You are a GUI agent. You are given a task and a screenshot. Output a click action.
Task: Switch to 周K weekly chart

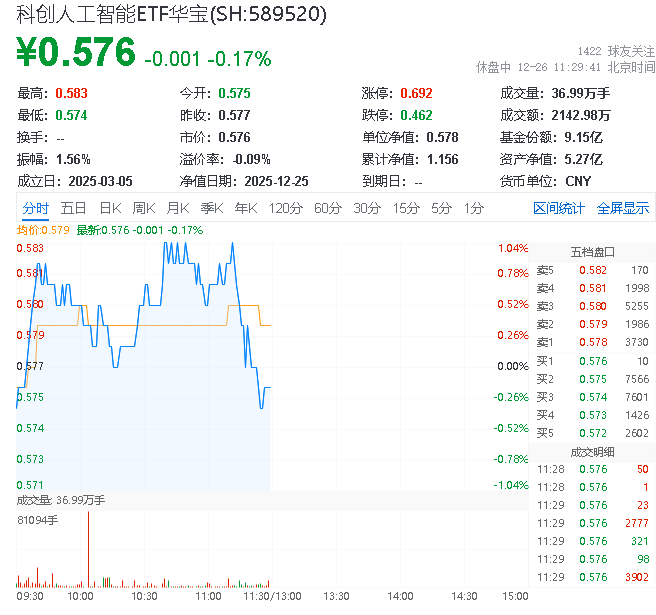point(144,208)
